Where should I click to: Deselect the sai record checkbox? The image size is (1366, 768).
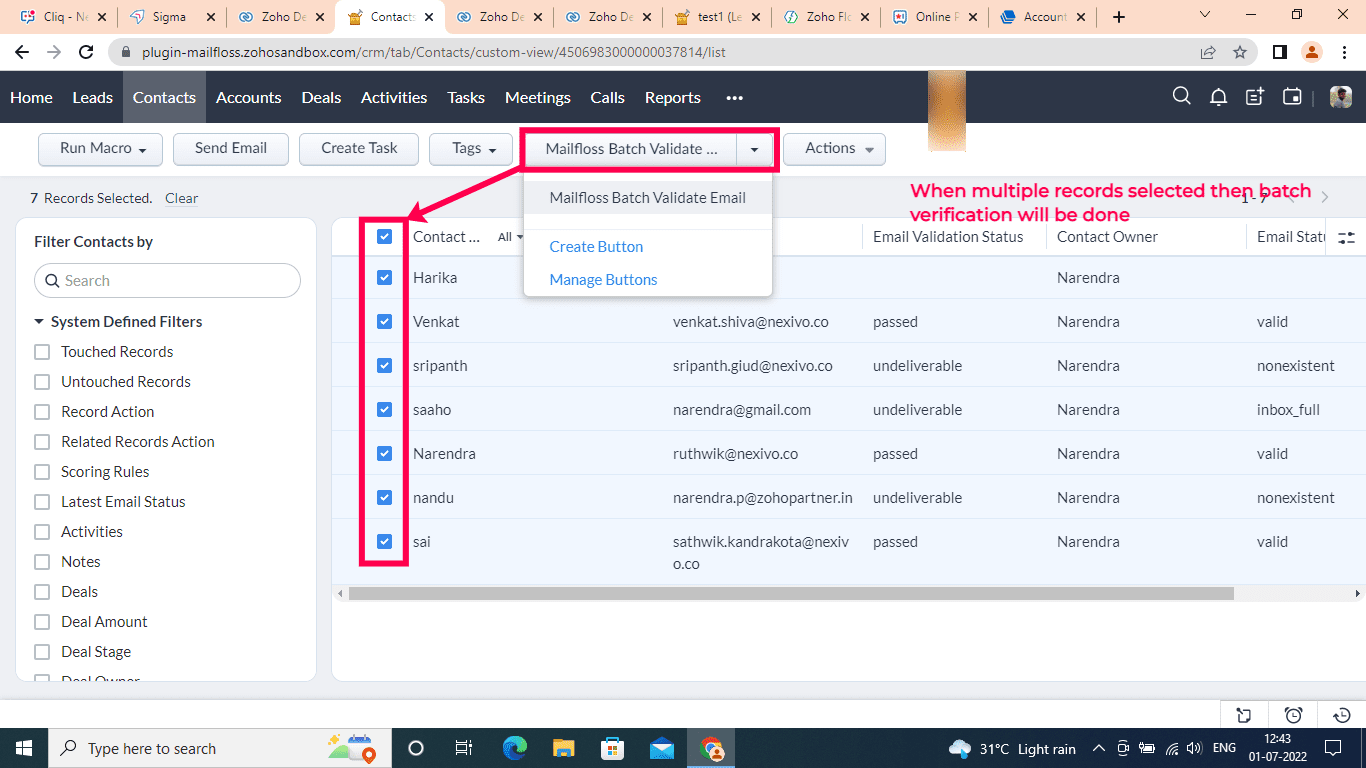tap(385, 541)
